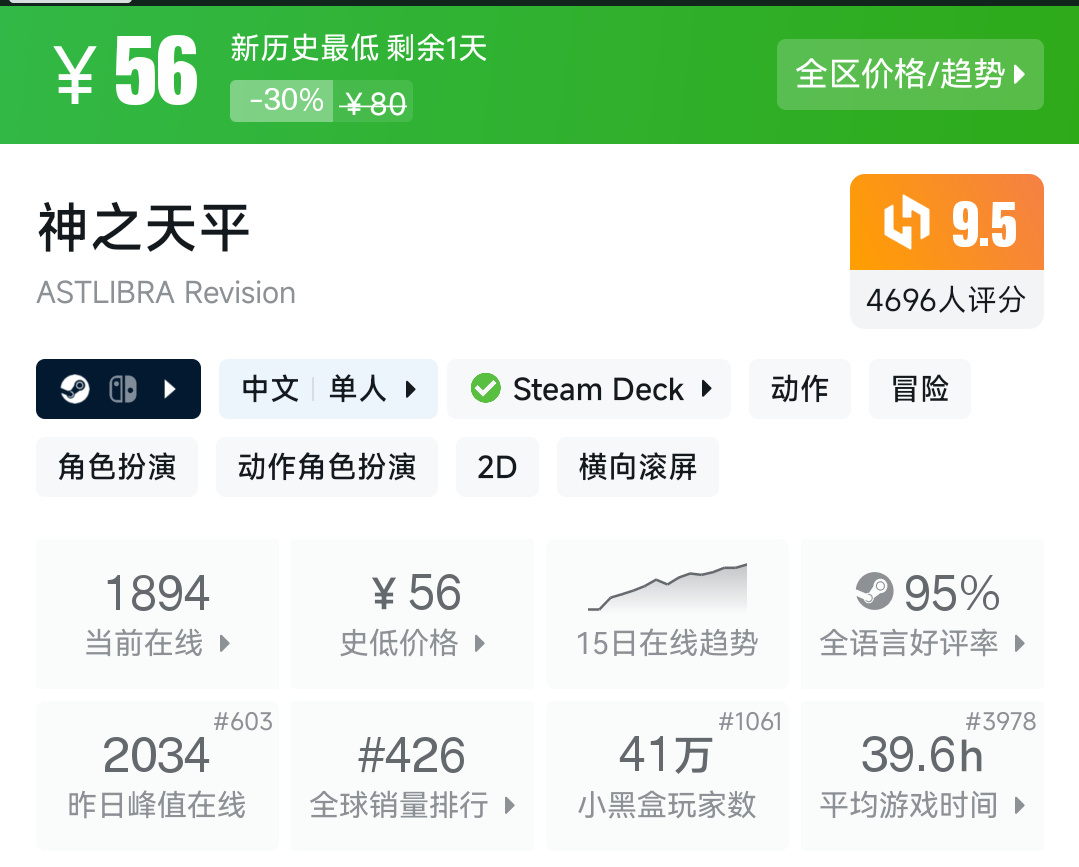This screenshot has width=1079, height=867.
Task: Click the Steam logo beside 95% rating
Action: (x=875, y=592)
